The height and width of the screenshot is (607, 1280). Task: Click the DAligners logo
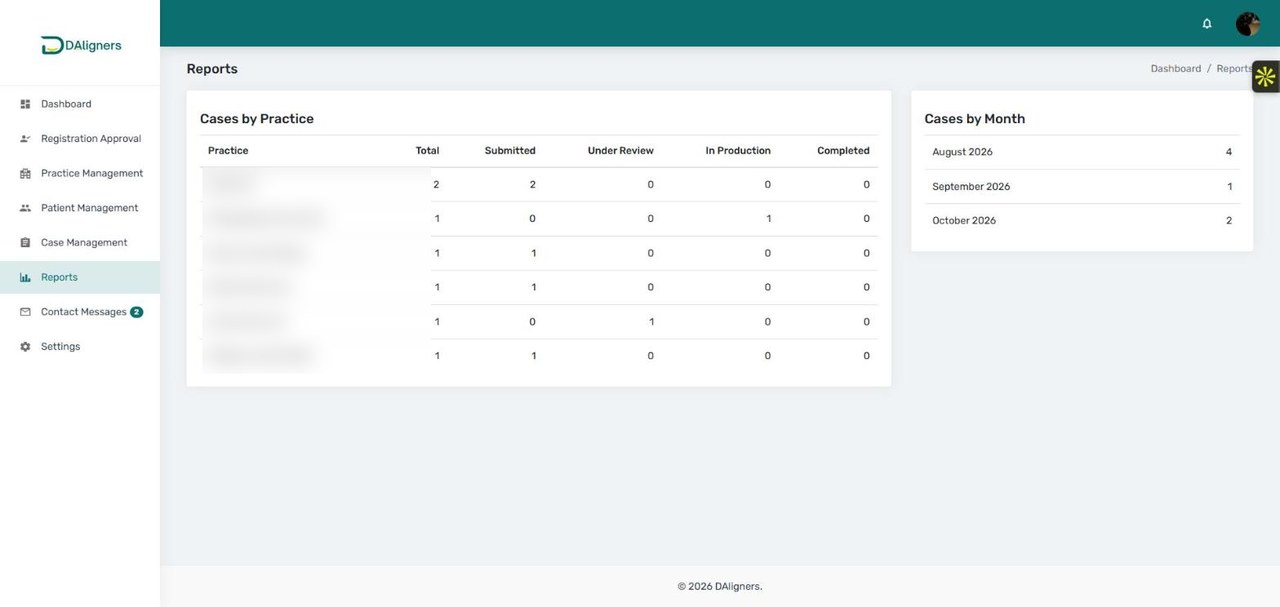[81, 45]
